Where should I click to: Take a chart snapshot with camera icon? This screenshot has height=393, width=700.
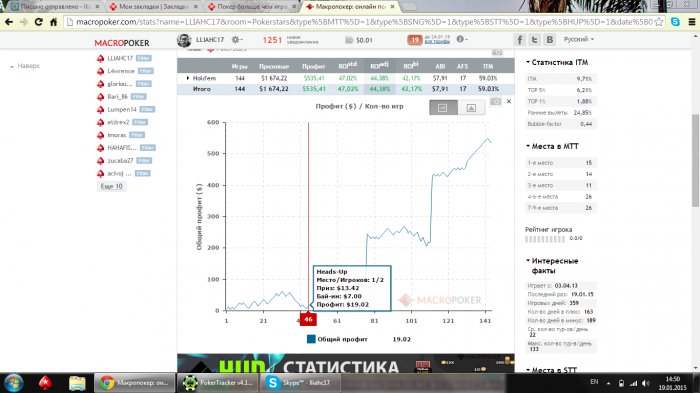[x=495, y=102]
